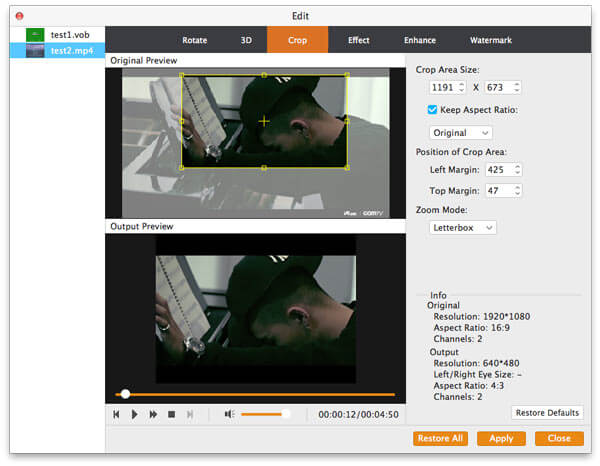Image resolution: width=600 pixels, height=466 pixels.
Task: Open the Enhance tab
Action: 420,40
